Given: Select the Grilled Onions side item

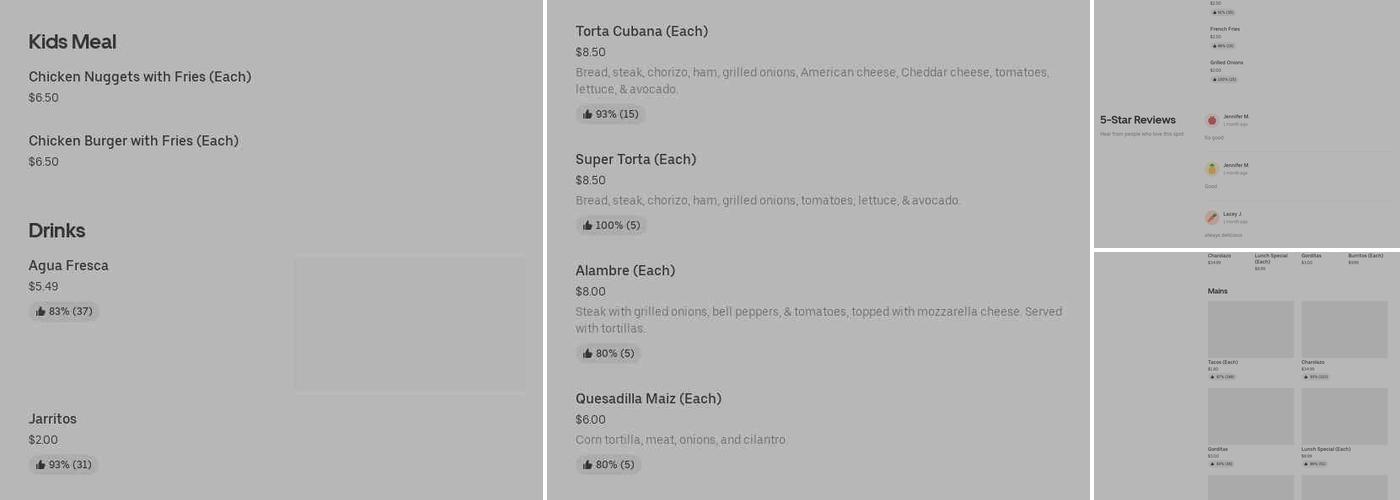Looking at the screenshot, I should (x=1226, y=63).
